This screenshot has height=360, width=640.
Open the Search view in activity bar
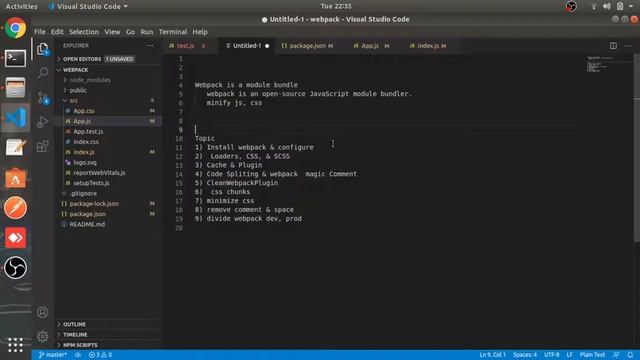43,73
